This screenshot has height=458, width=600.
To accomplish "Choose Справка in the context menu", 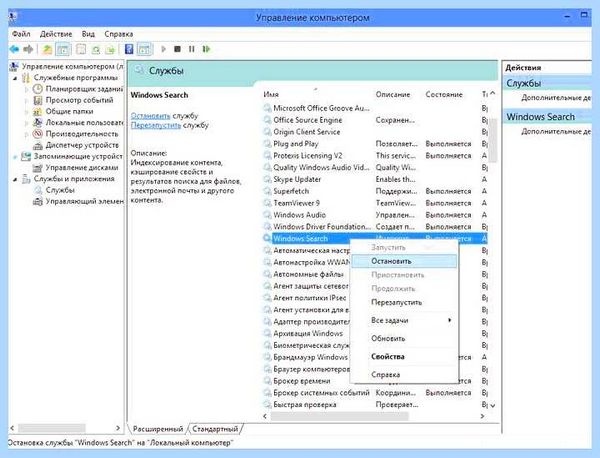I will (x=404, y=375).
